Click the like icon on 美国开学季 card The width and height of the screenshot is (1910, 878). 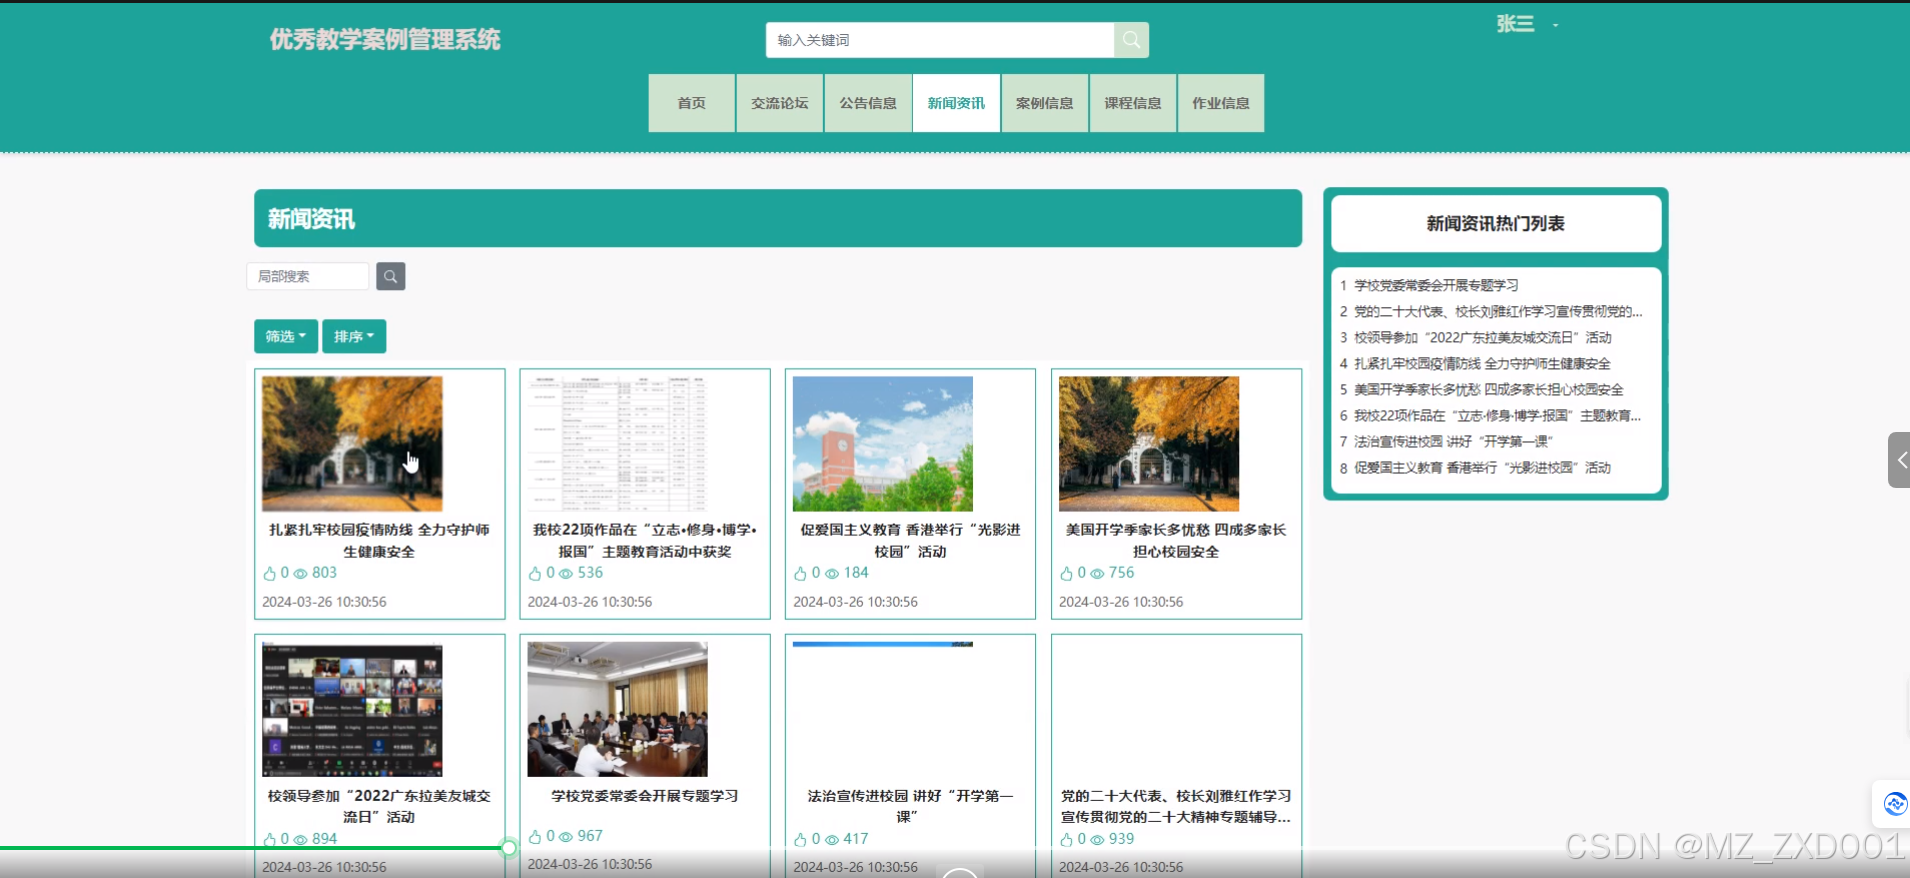click(x=1066, y=574)
